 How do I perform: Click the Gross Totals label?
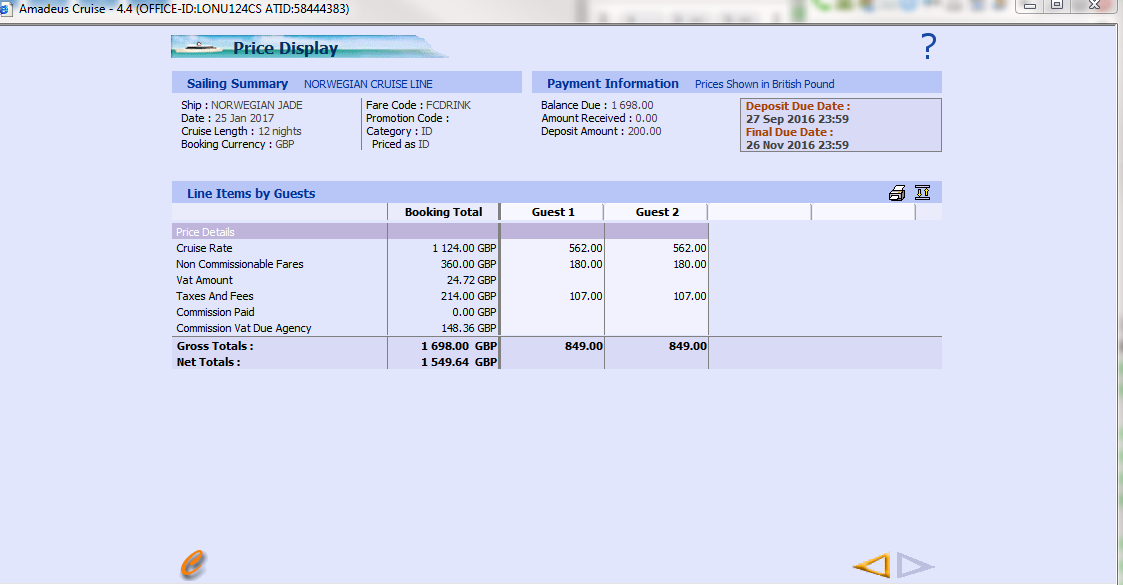point(215,347)
